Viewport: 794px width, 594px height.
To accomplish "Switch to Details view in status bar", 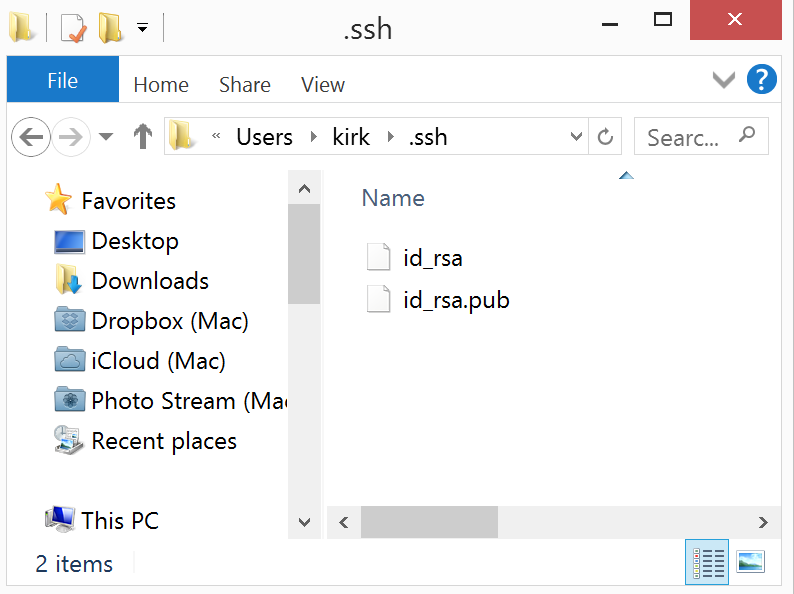I will click(x=707, y=562).
